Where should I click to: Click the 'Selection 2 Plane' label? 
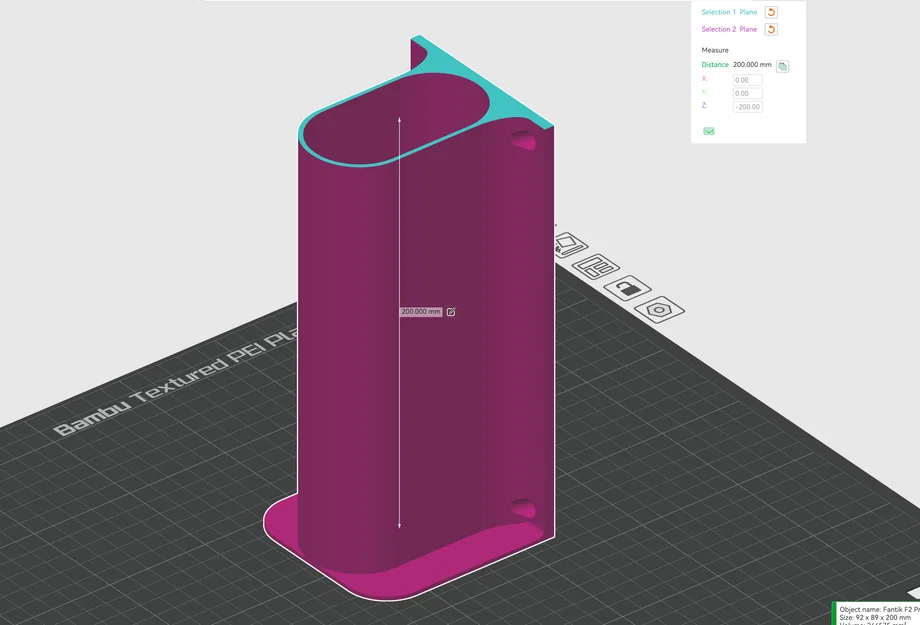click(729, 29)
